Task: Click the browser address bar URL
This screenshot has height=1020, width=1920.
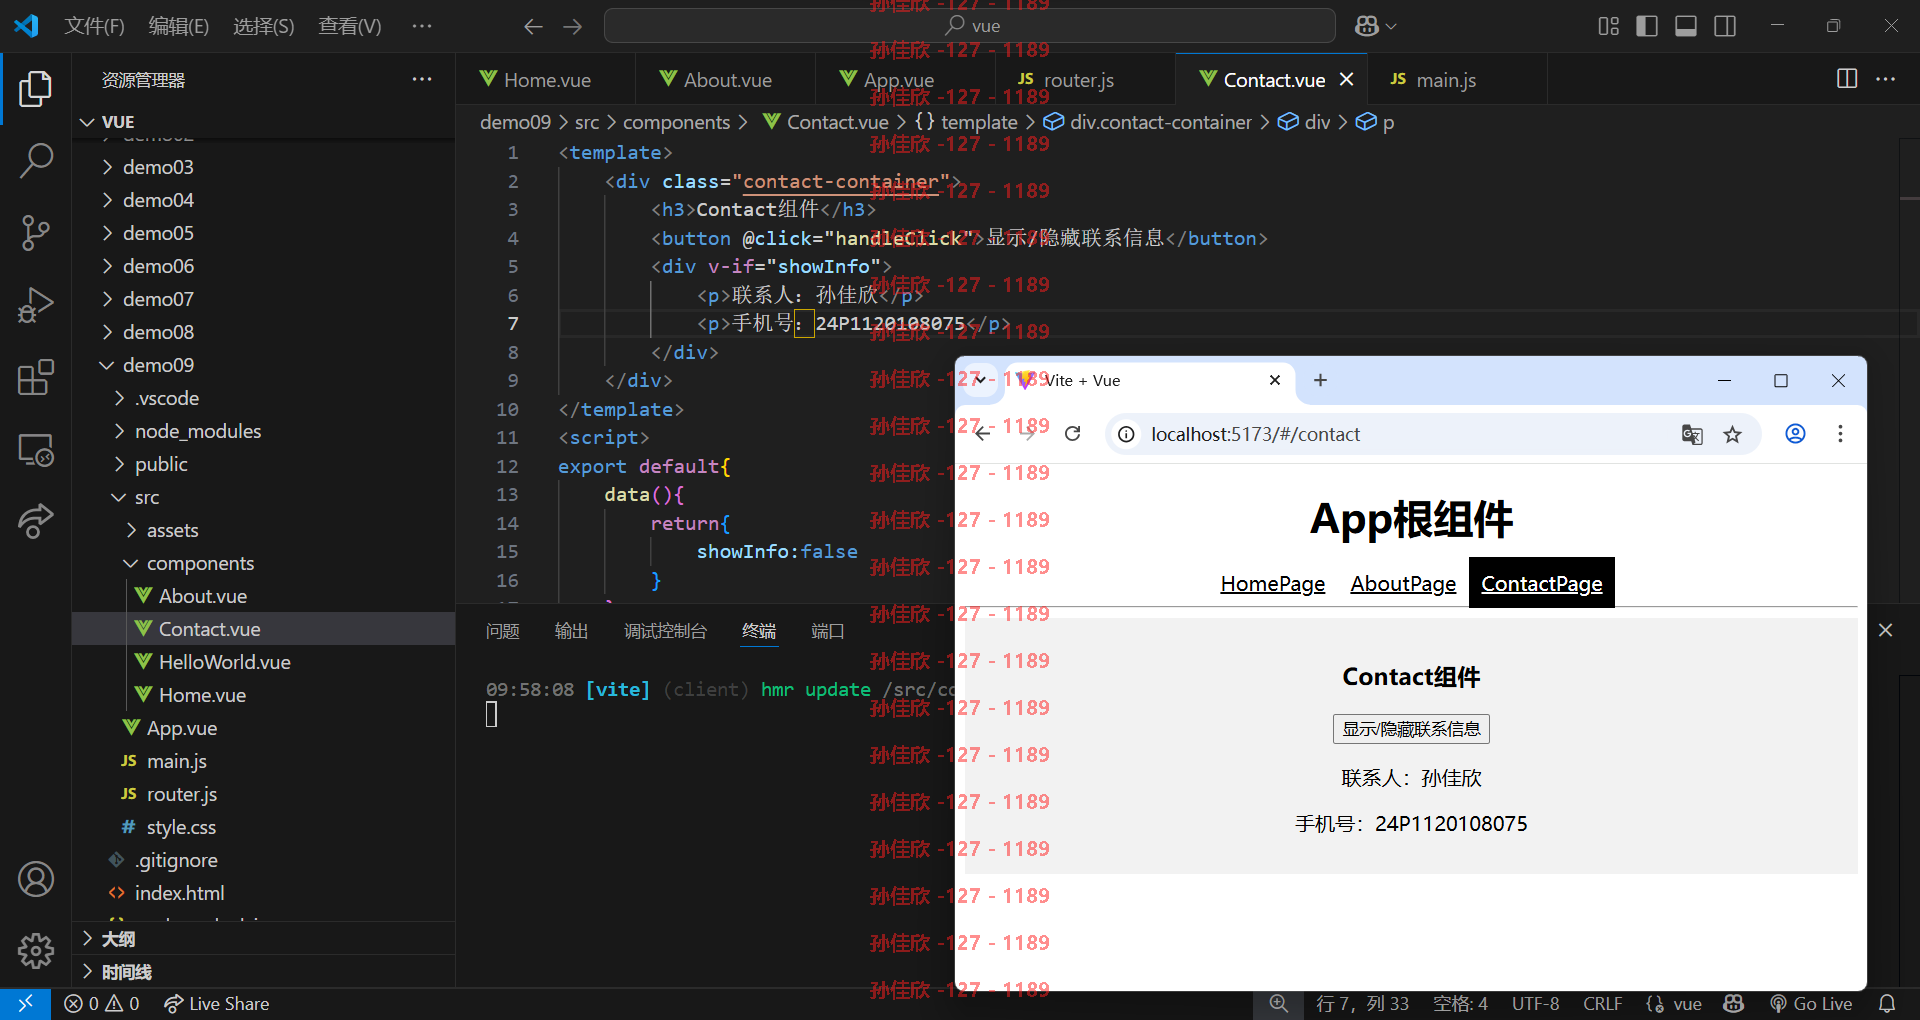Action: pyautogui.click(x=1255, y=434)
